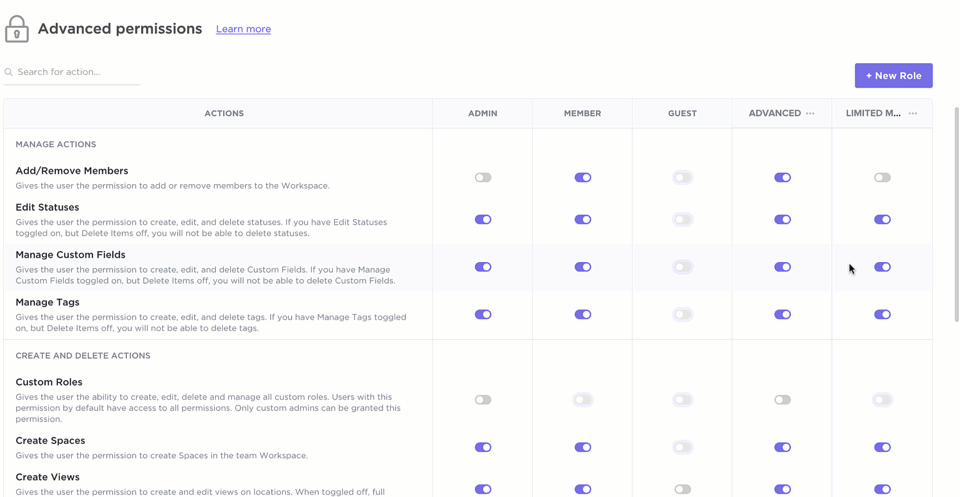Open the Limited M... role options ellipsis
960x497 pixels.
click(913, 114)
